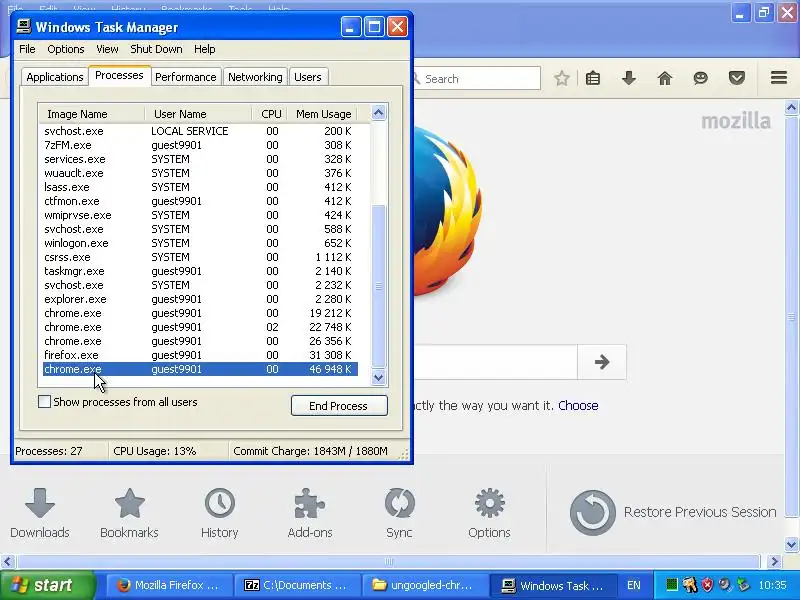Image resolution: width=800 pixels, height=600 pixels.
Task: Switch to Performance tab
Action: 186,77
